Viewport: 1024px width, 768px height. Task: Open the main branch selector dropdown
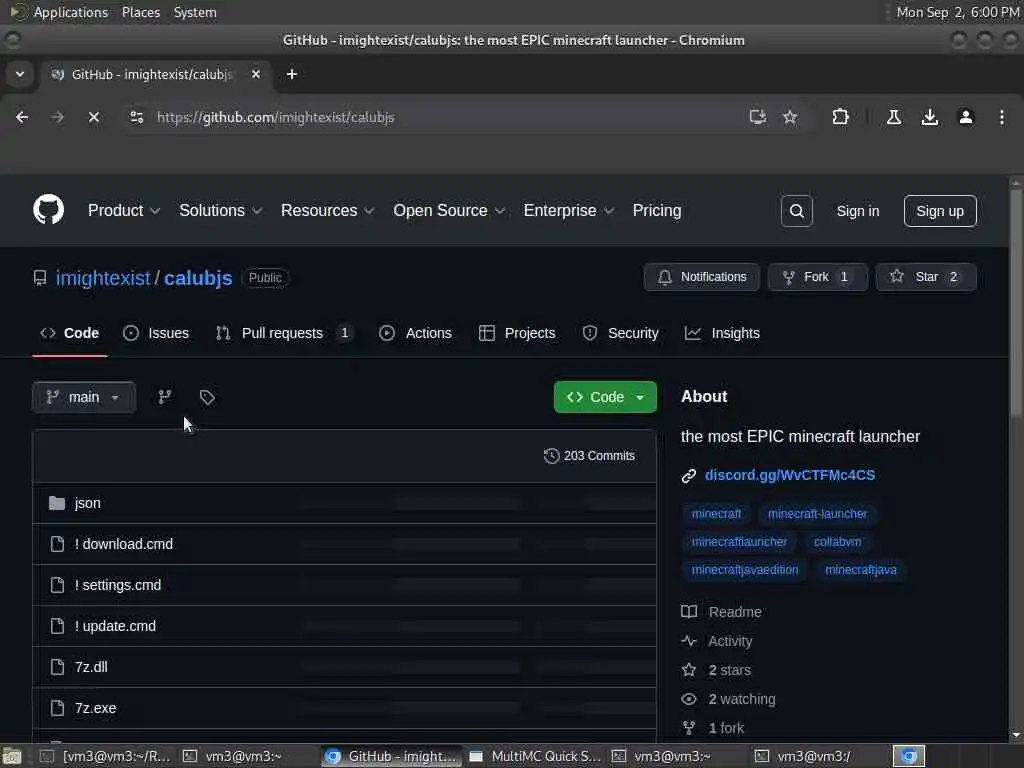[84, 397]
